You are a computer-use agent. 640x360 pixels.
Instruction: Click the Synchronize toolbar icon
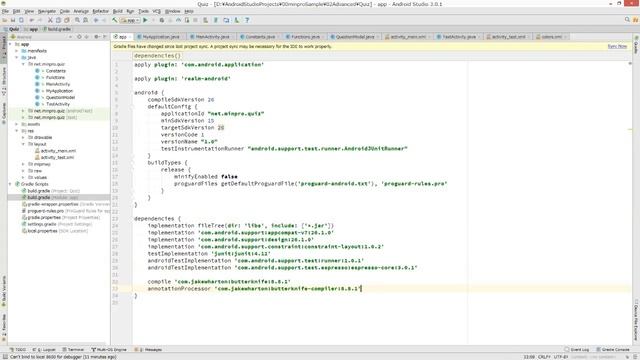coord(21,20)
